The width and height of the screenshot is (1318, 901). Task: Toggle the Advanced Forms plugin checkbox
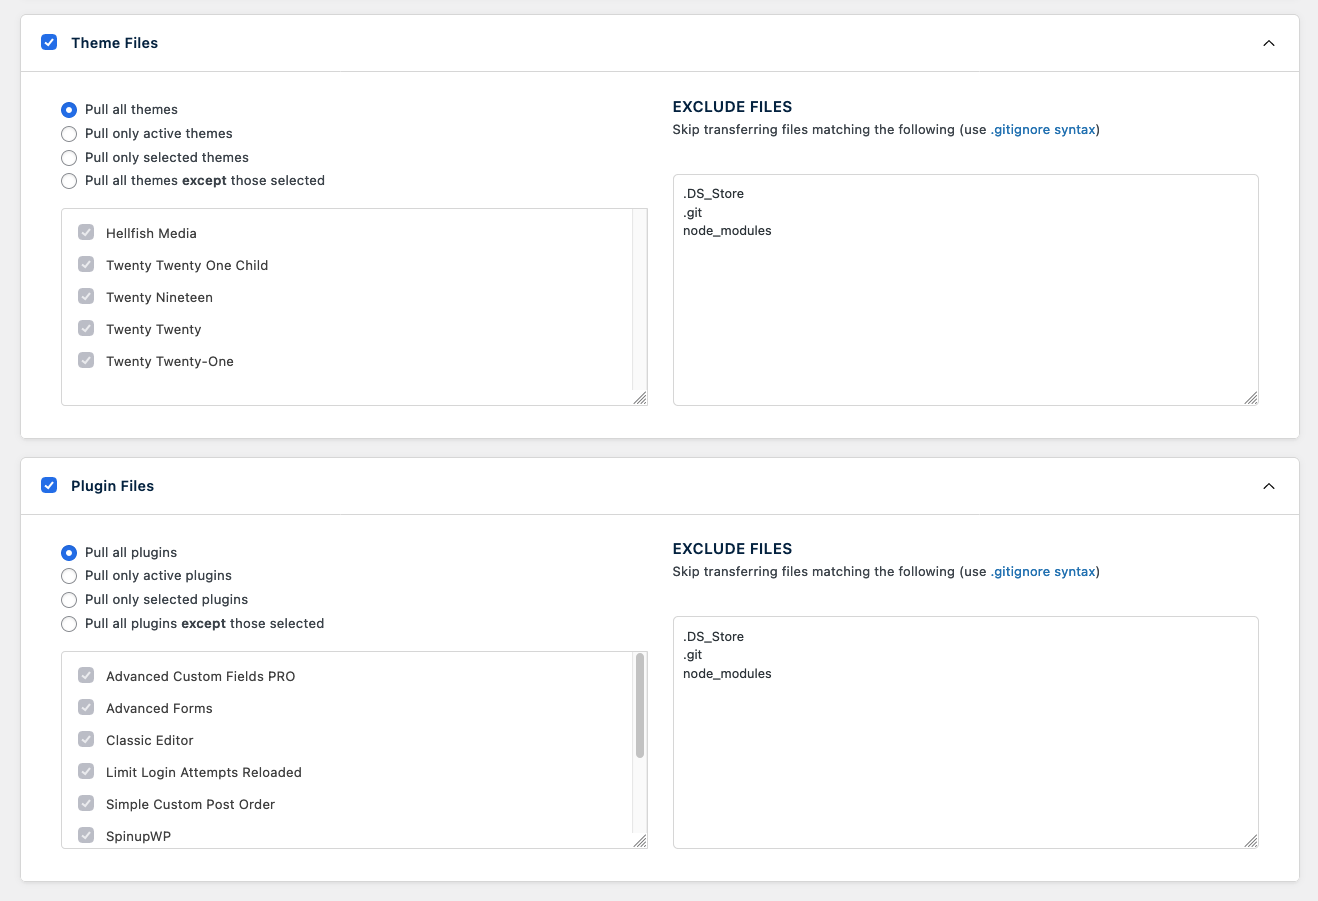click(86, 708)
